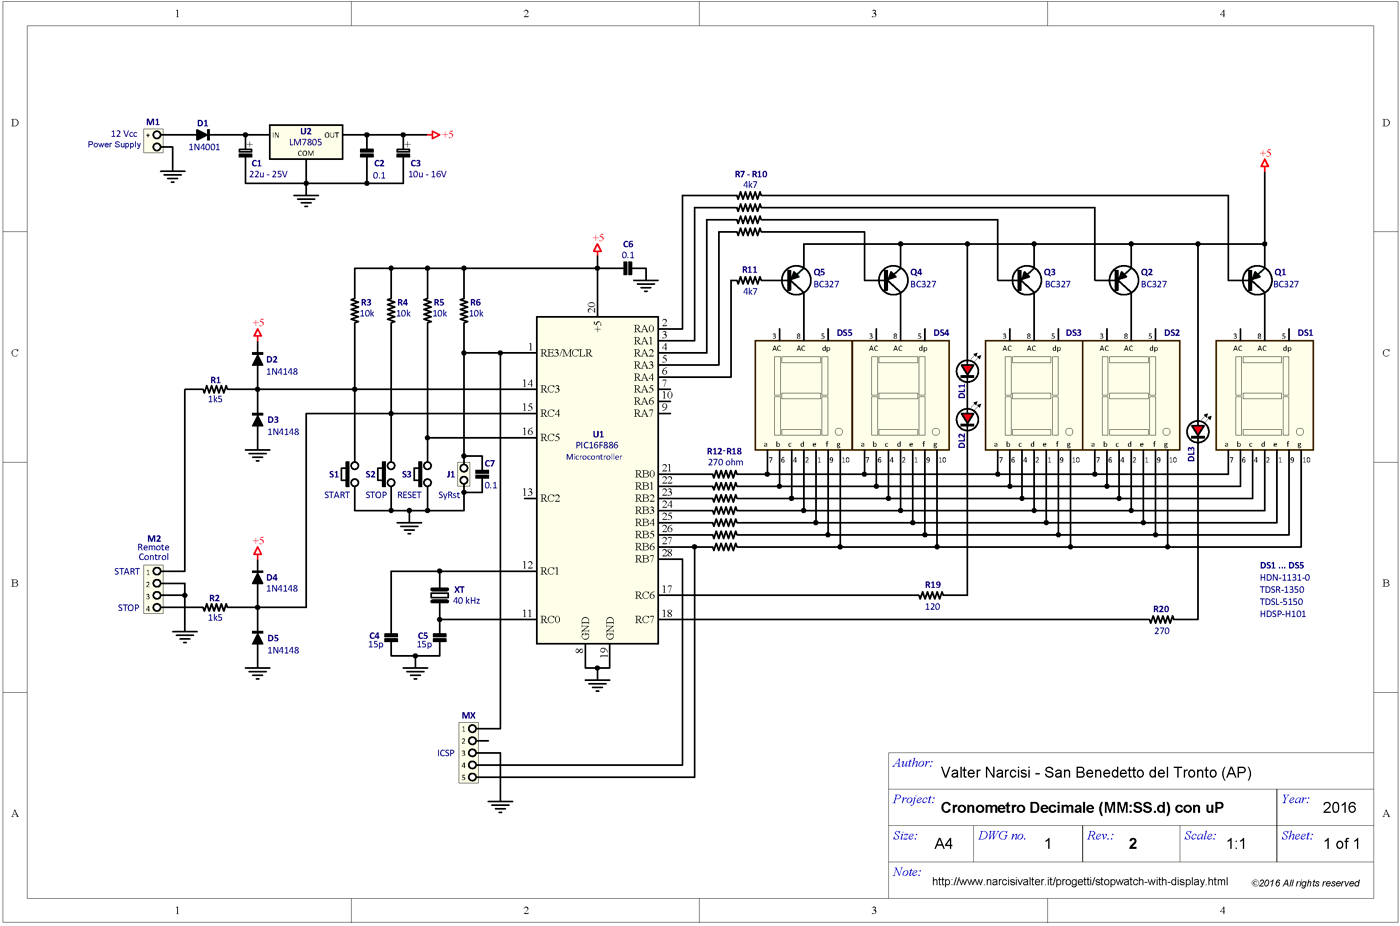This screenshot has height=926, width=1400.
Task: Select the S3 RESET pushbutton symbol
Action: (x=424, y=474)
